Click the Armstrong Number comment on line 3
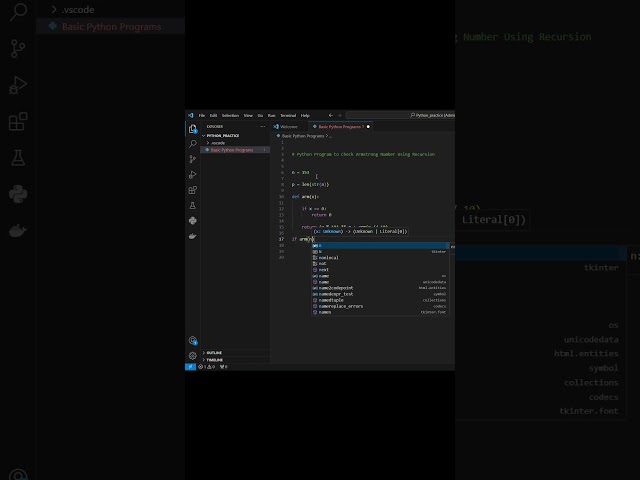Screen dimensions: 640x480 [x=363, y=154]
